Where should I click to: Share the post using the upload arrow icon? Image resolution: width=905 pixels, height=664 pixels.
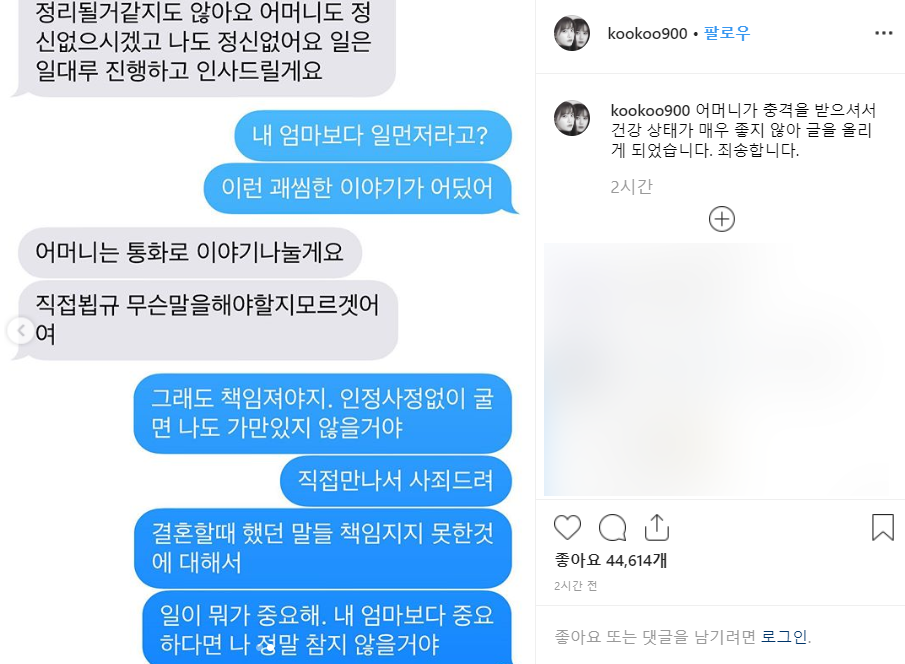pyautogui.click(x=657, y=527)
